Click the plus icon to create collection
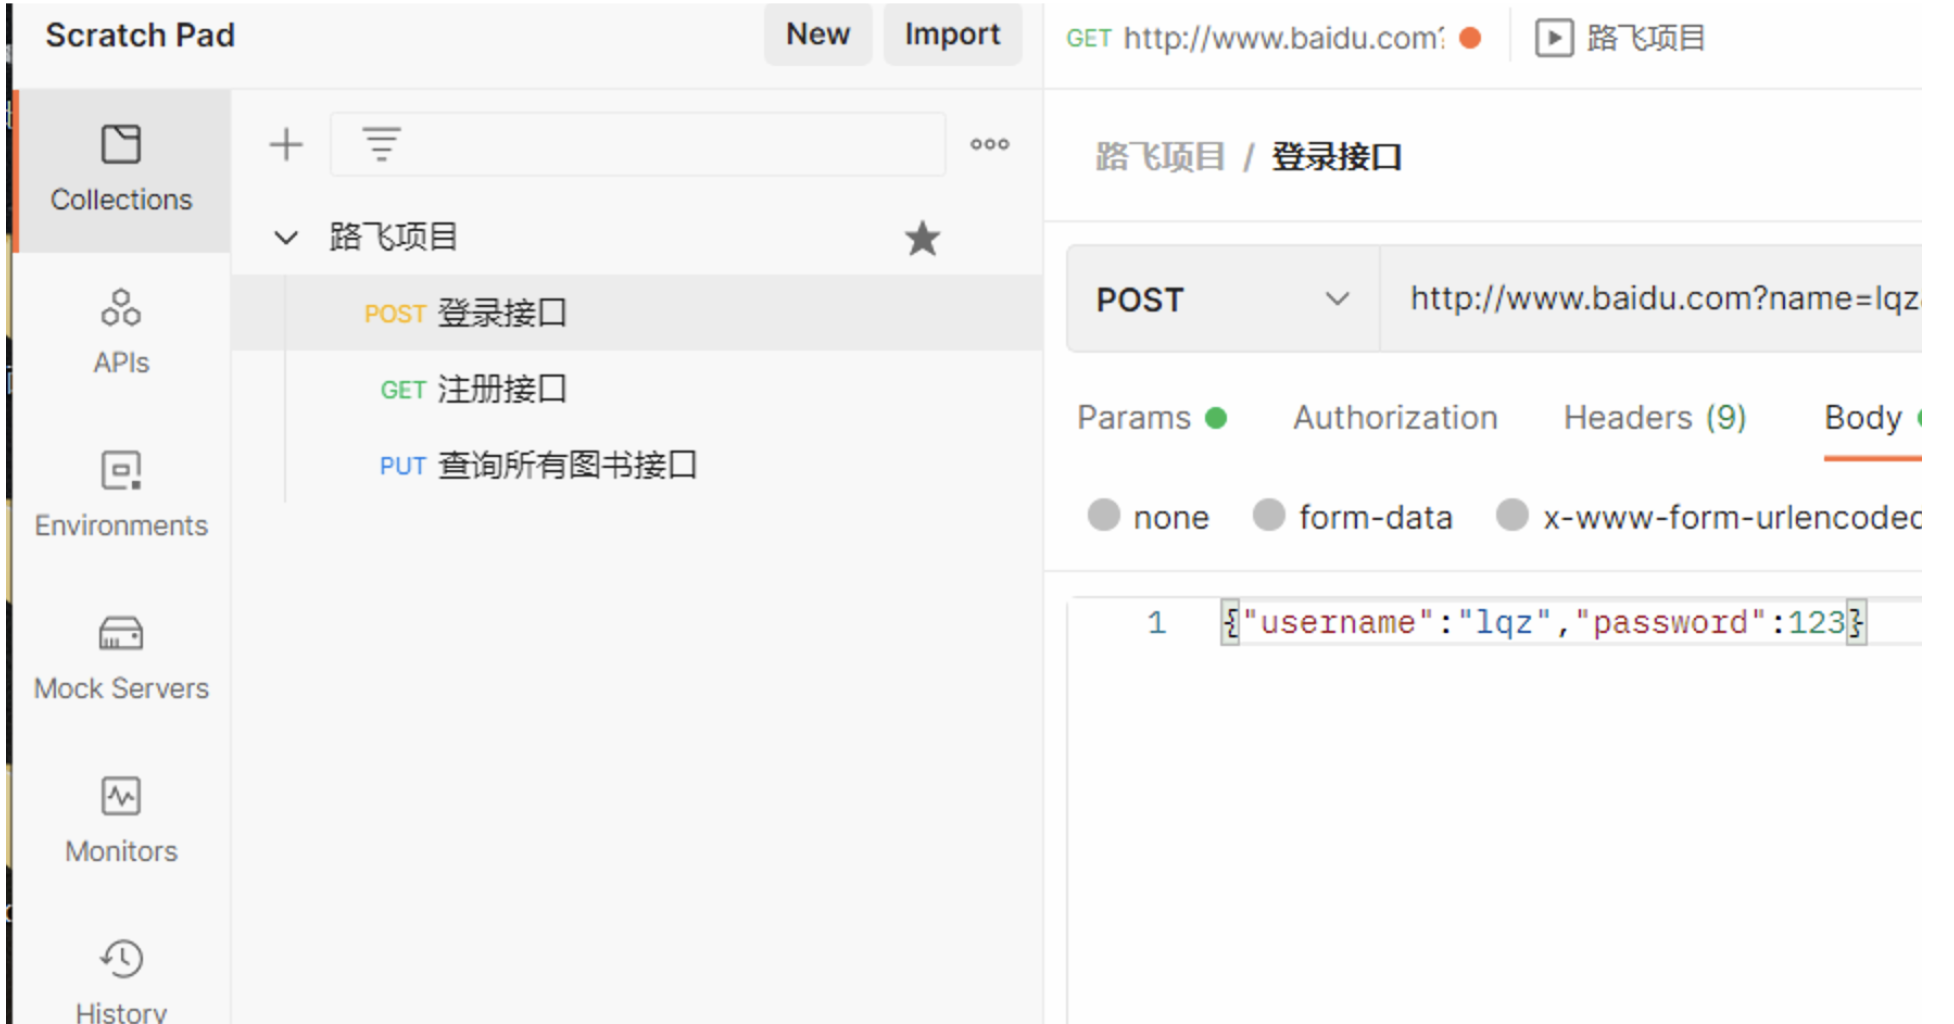This screenshot has height=1024, width=1954. click(286, 145)
